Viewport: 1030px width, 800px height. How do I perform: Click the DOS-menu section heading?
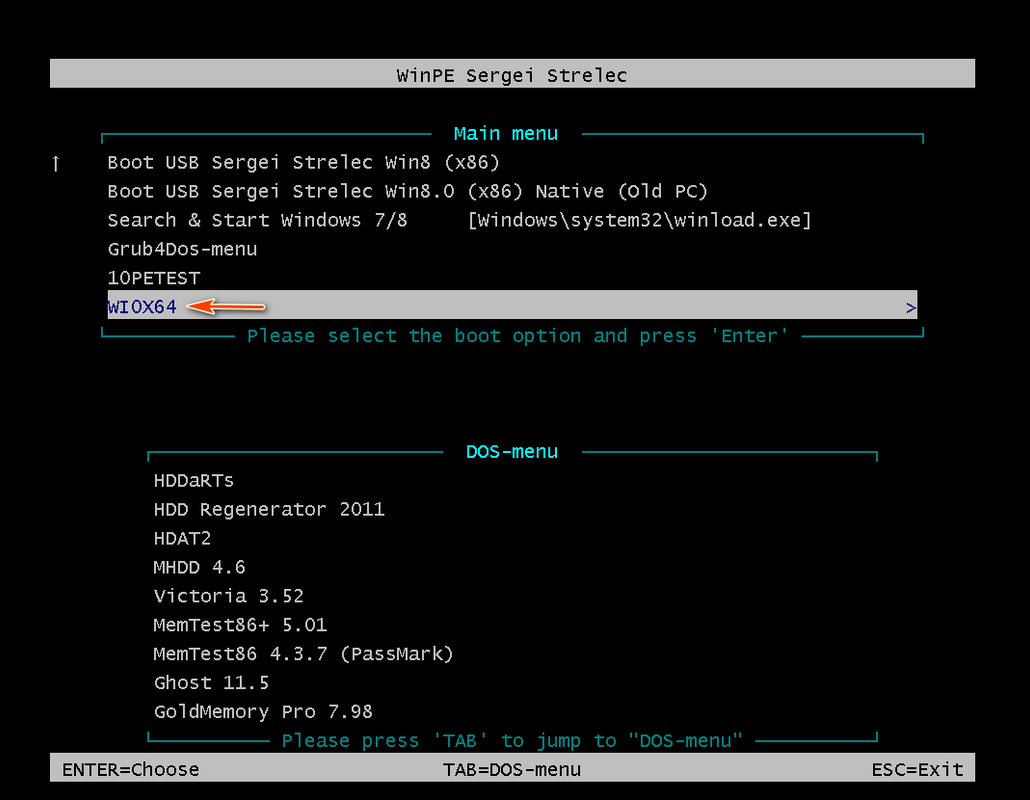[512, 451]
